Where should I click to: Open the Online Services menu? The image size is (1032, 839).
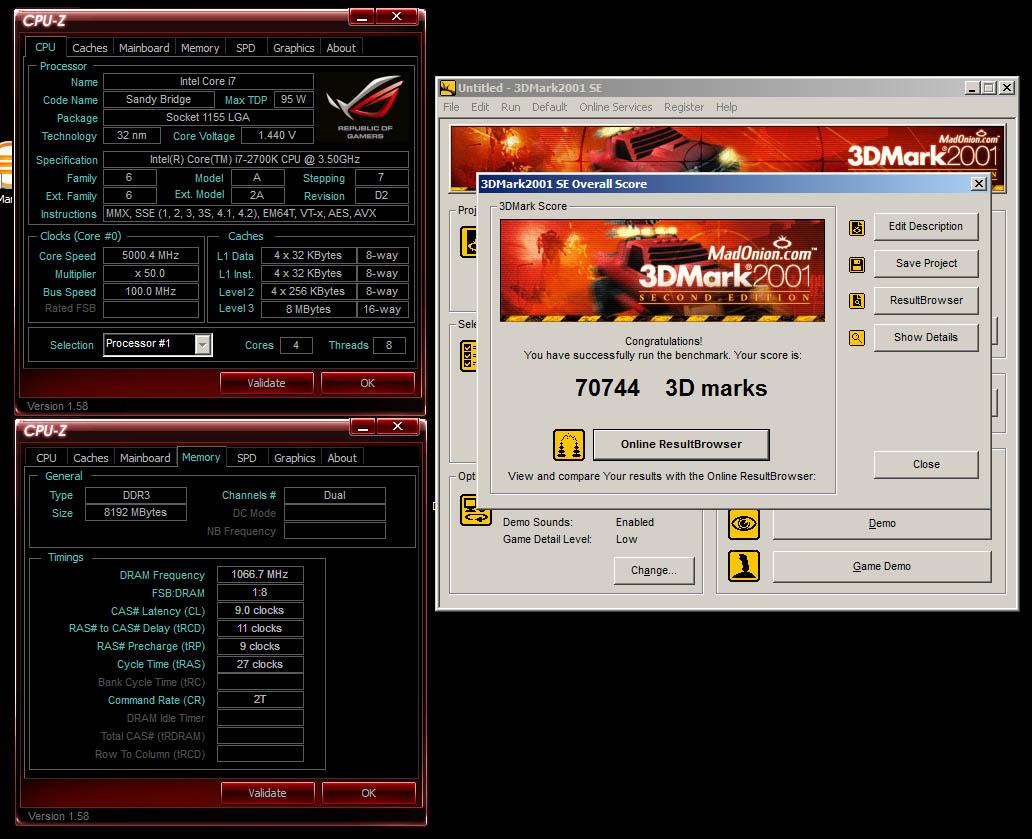(x=615, y=107)
